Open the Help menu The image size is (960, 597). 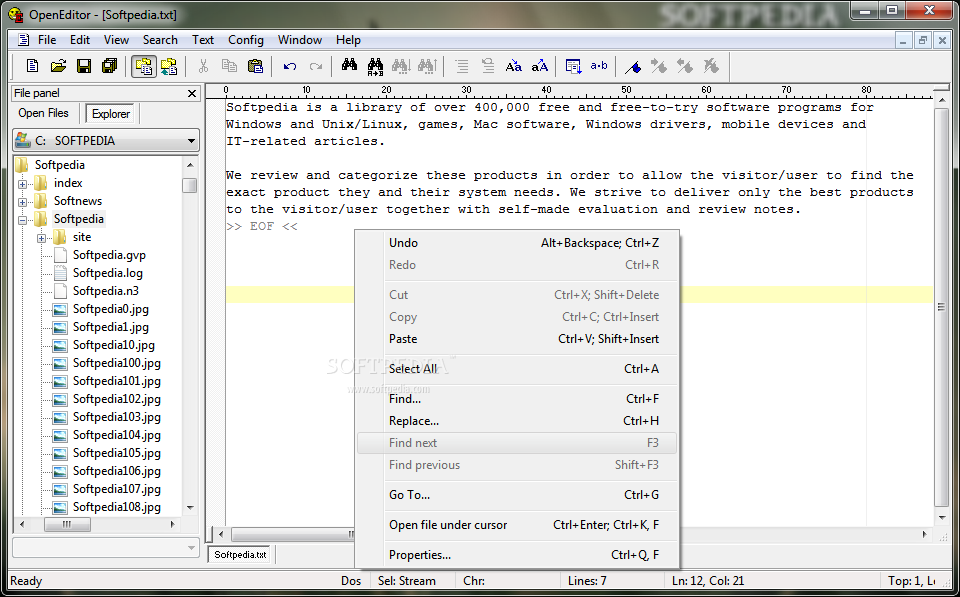click(348, 40)
